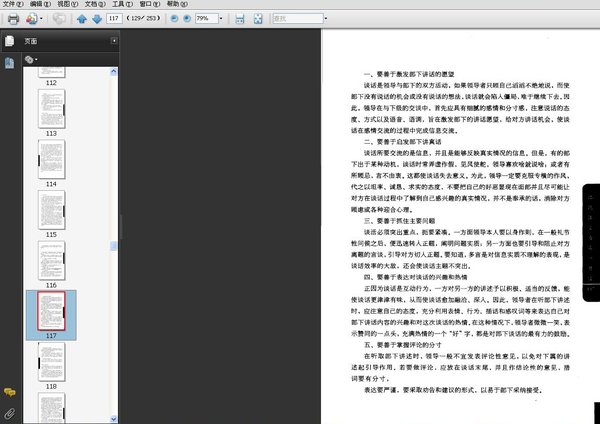Open the 文件 (File) menu
This screenshot has width=600, height=424.
click(x=13, y=4)
